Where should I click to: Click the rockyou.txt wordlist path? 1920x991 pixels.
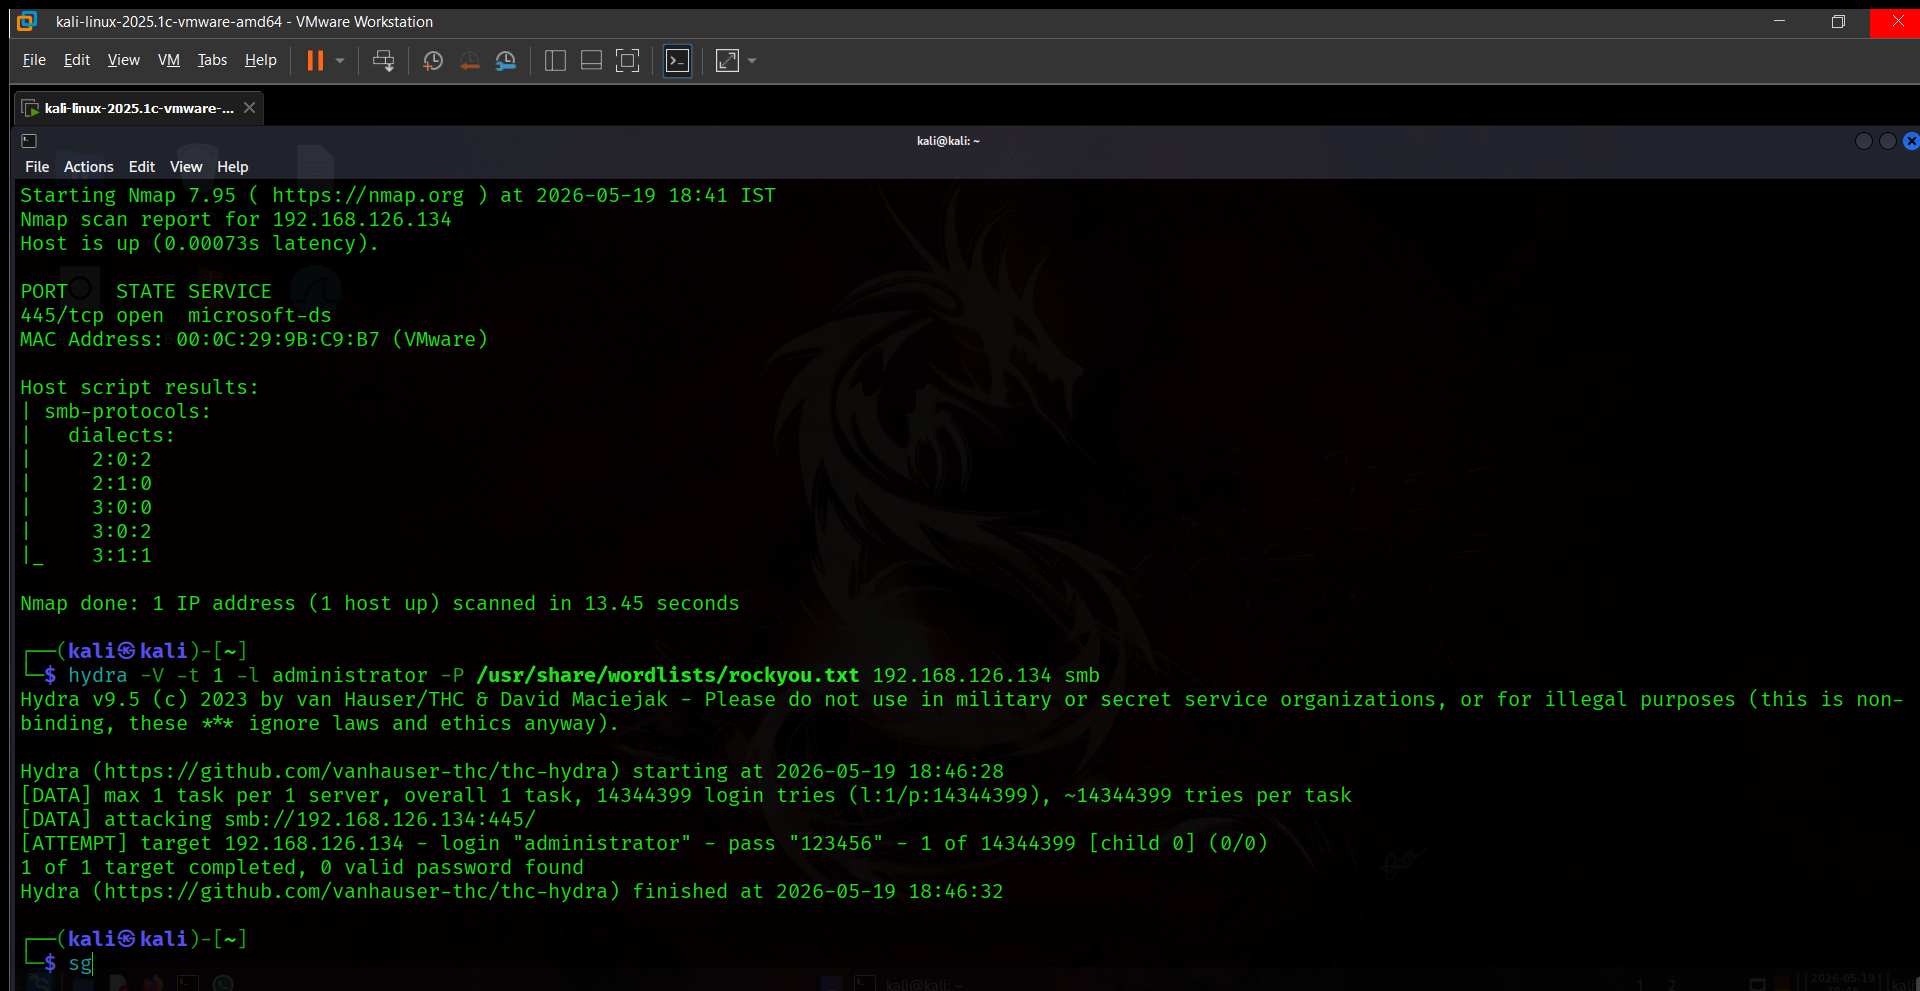click(668, 675)
